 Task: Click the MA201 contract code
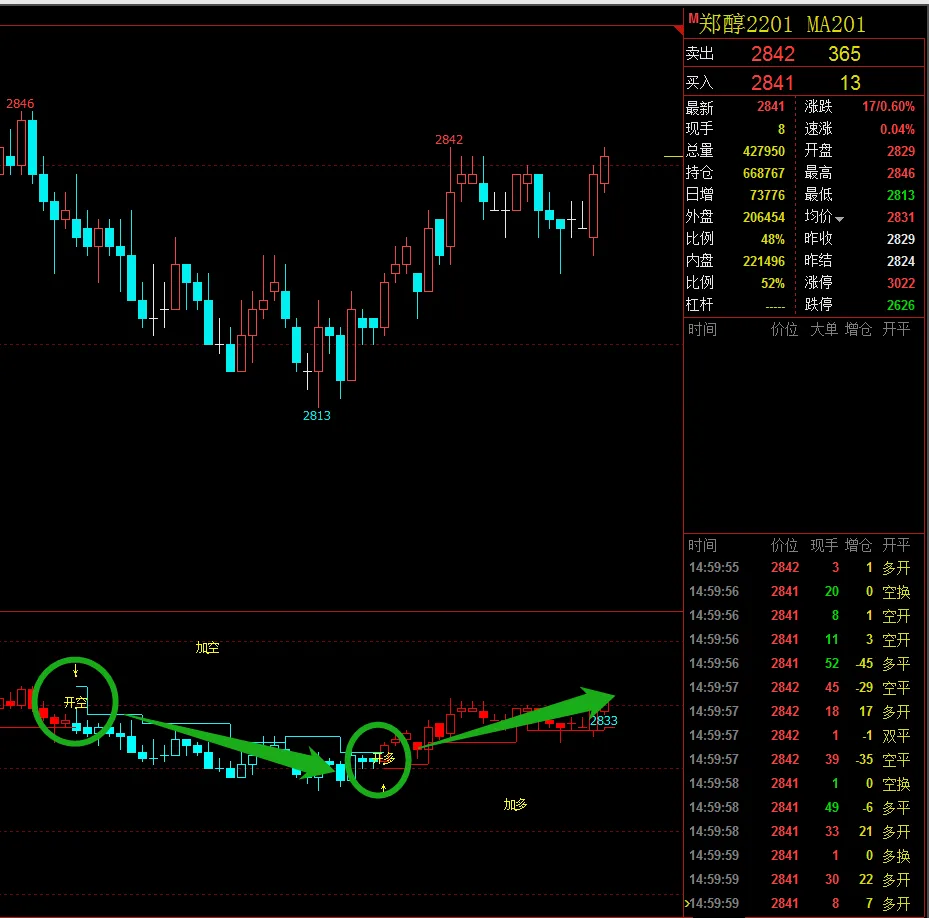click(x=836, y=24)
